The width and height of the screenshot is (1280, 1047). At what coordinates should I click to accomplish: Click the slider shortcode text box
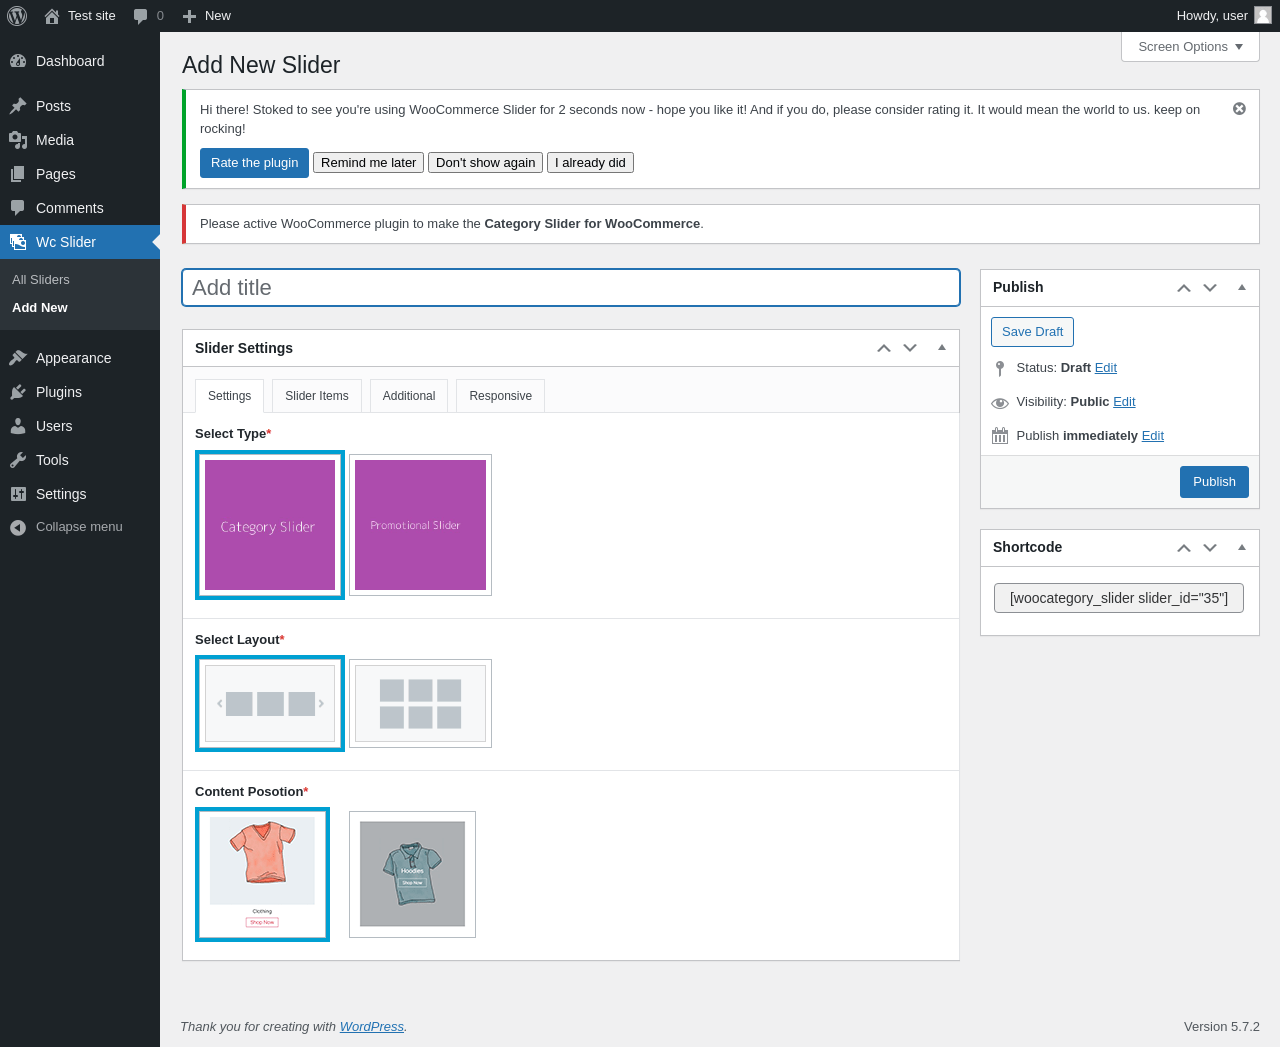1119,598
